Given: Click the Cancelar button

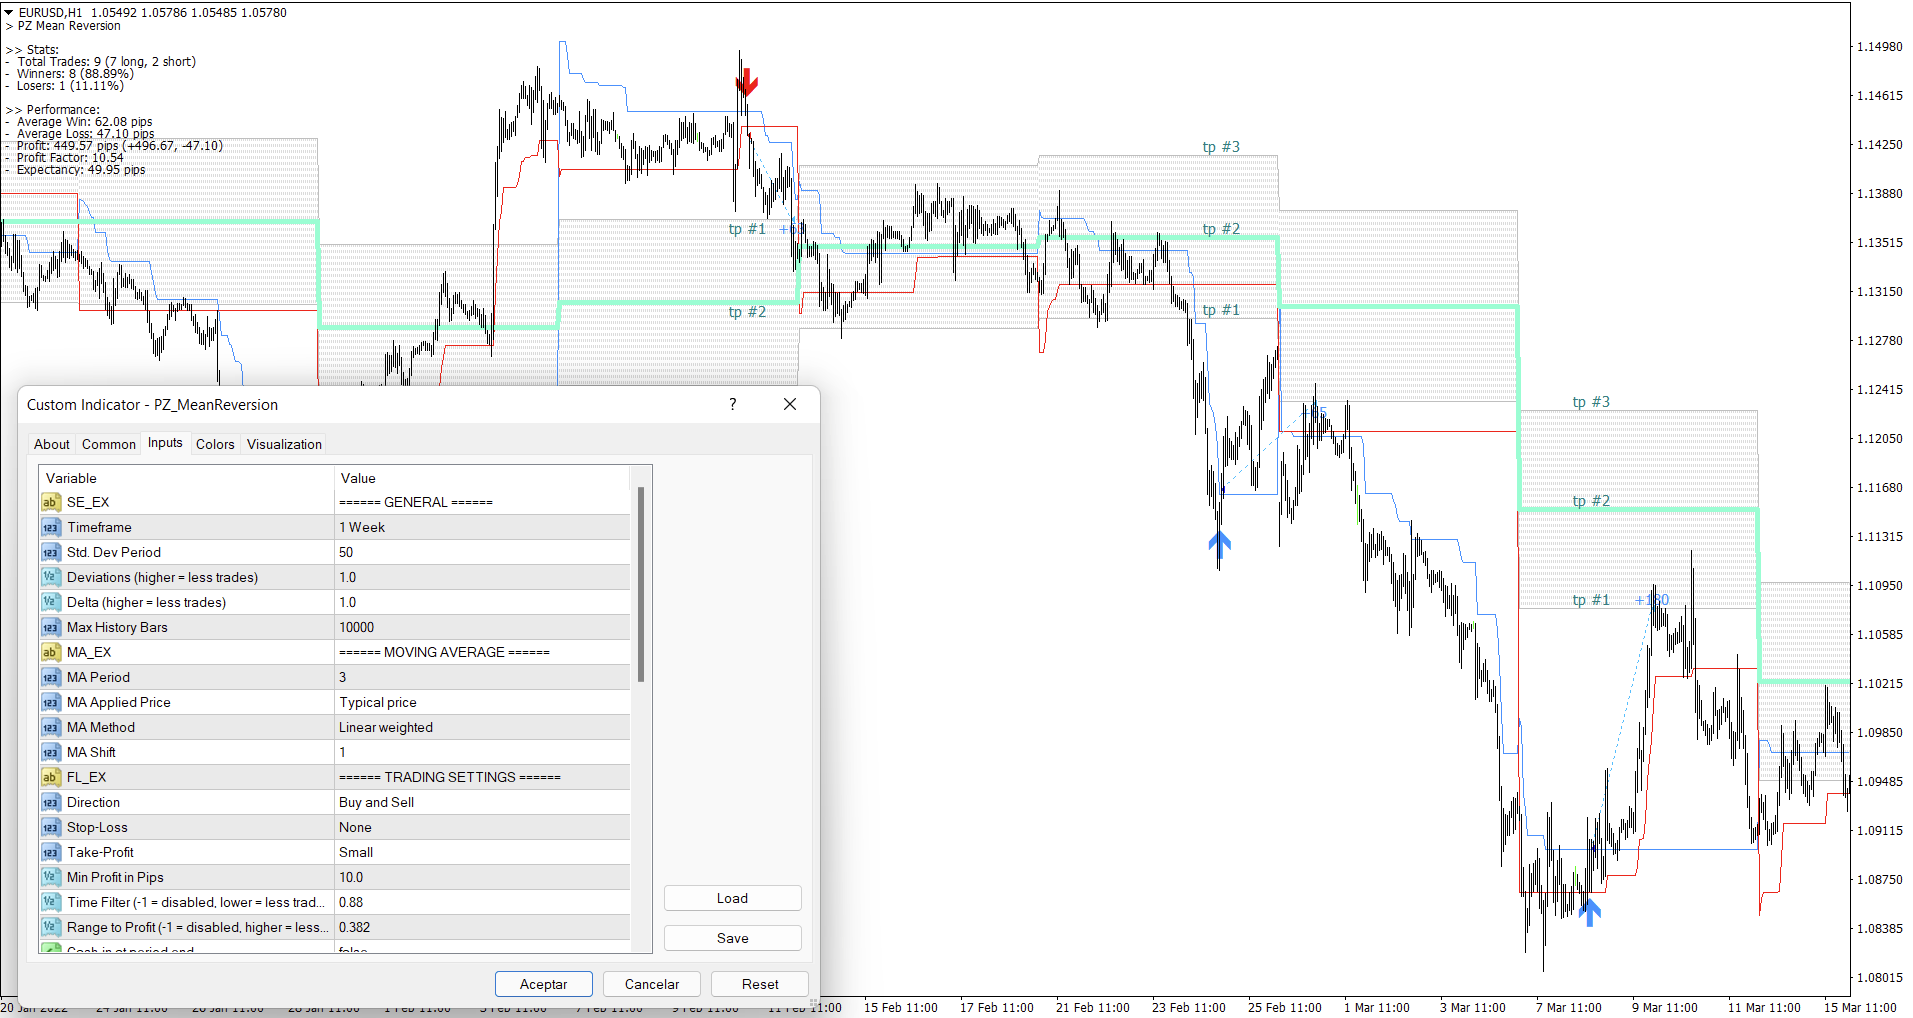Looking at the screenshot, I should pos(652,984).
